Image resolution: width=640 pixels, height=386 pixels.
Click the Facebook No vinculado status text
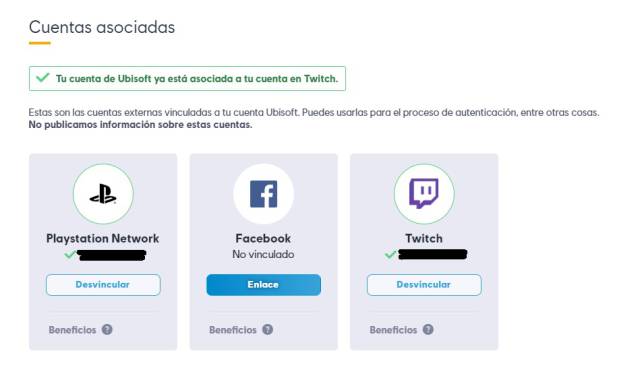263,254
